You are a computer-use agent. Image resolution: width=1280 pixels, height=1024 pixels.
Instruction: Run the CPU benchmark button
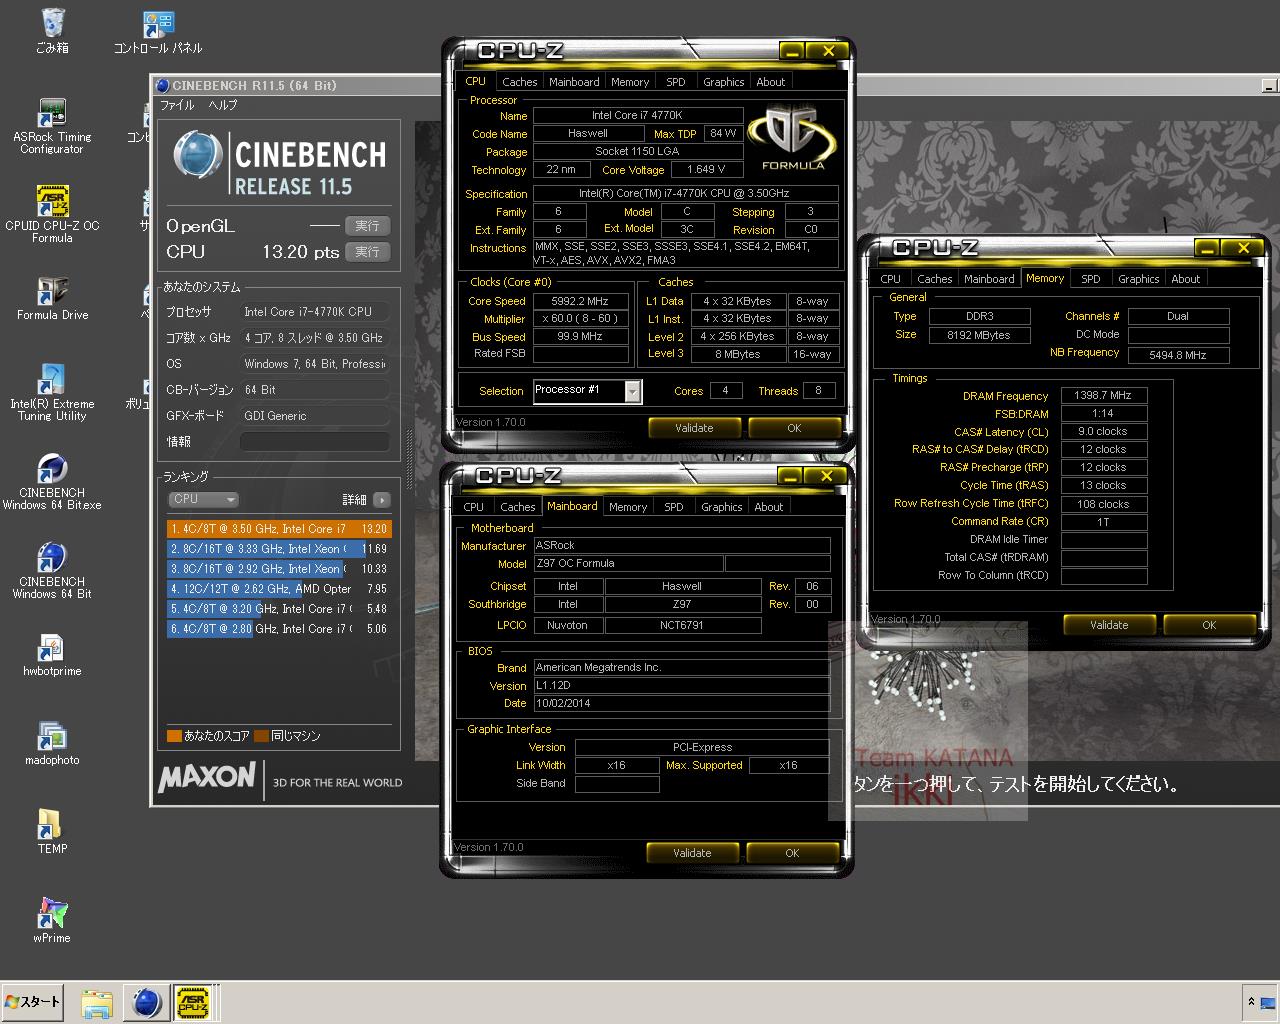point(367,252)
